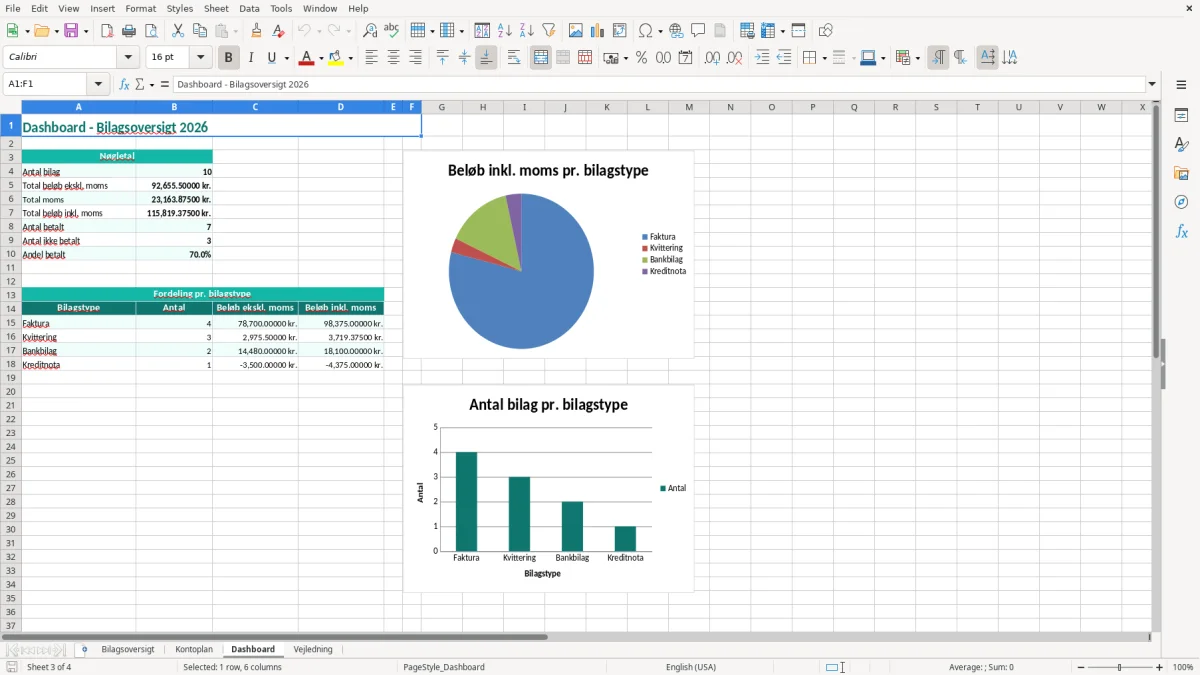The height and width of the screenshot is (675, 1200).
Task: Toggle Underline formatting
Action: coord(271,58)
